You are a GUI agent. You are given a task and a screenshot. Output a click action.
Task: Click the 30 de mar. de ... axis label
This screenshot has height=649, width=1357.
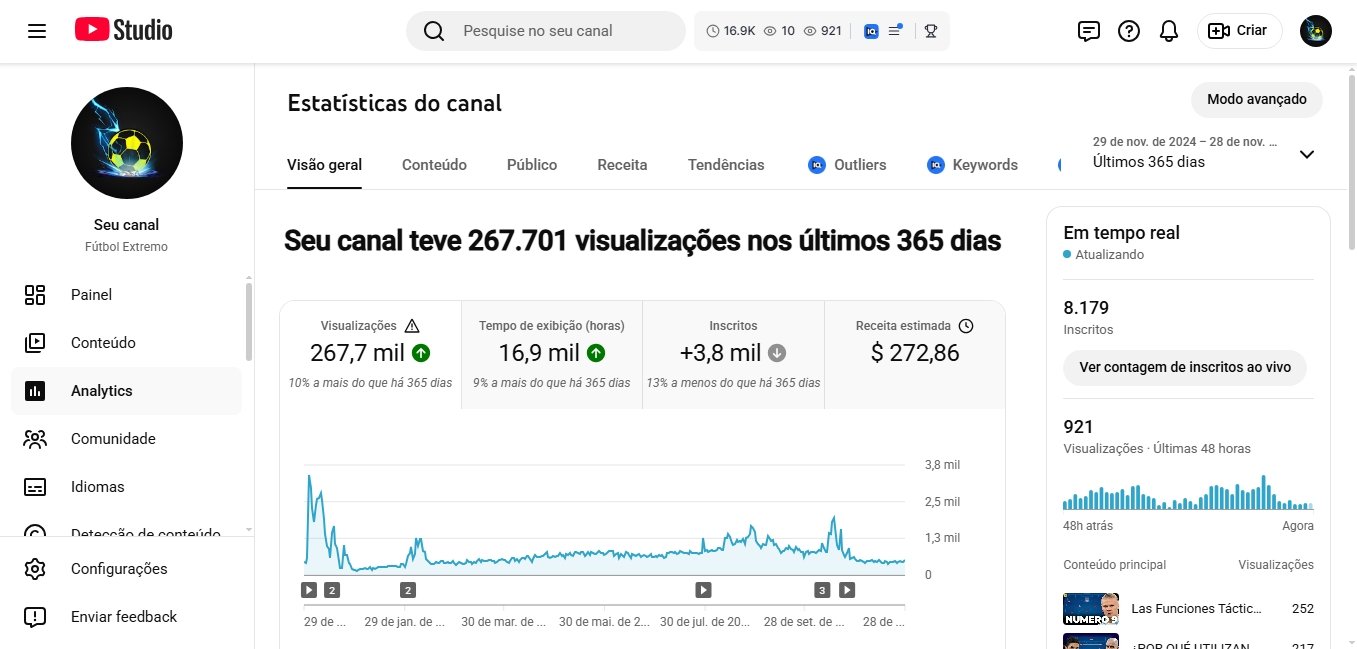[x=503, y=622]
